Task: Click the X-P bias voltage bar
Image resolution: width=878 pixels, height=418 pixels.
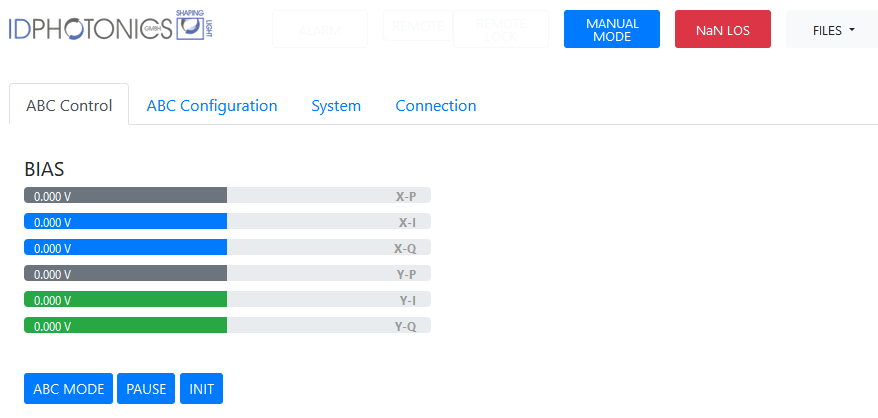Action: tap(227, 195)
